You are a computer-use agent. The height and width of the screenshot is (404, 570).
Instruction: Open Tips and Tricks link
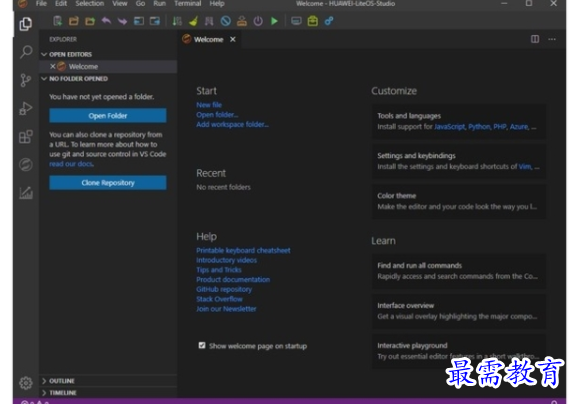(x=219, y=270)
